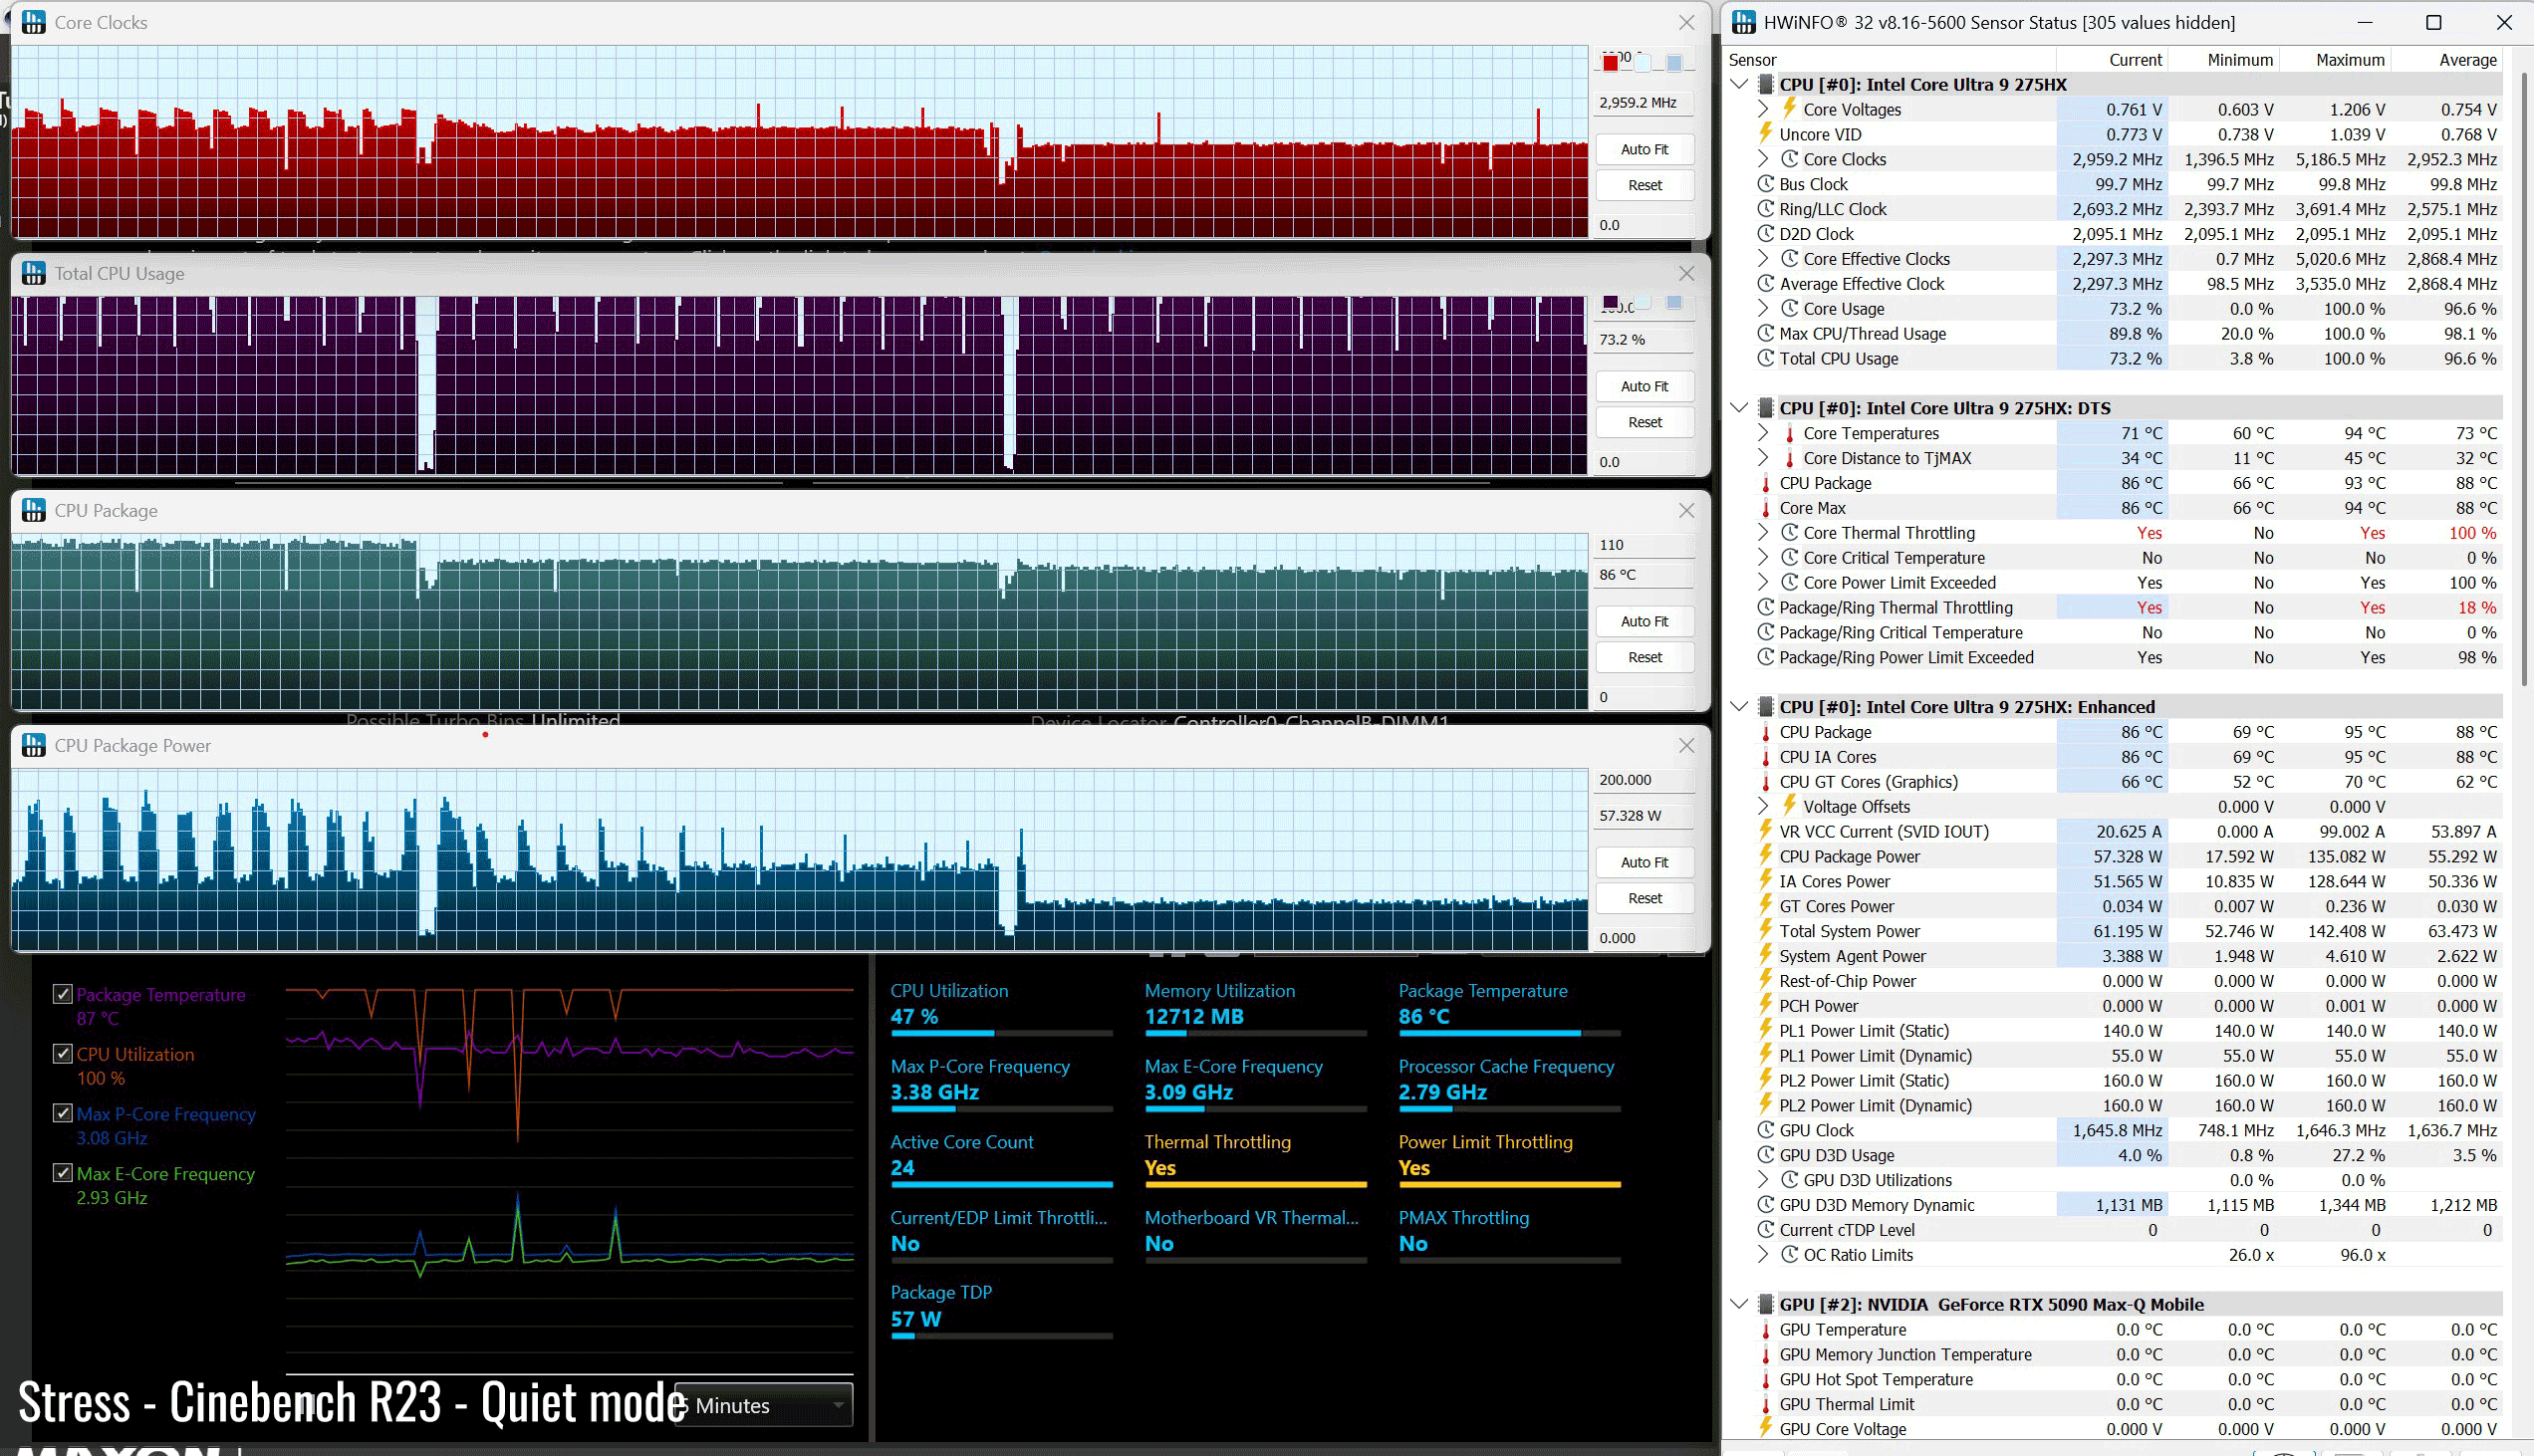The width and height of the screenshot is (2534, 1456).
Task: Close the CPU Package graph window
Action: pos(1687,510)
